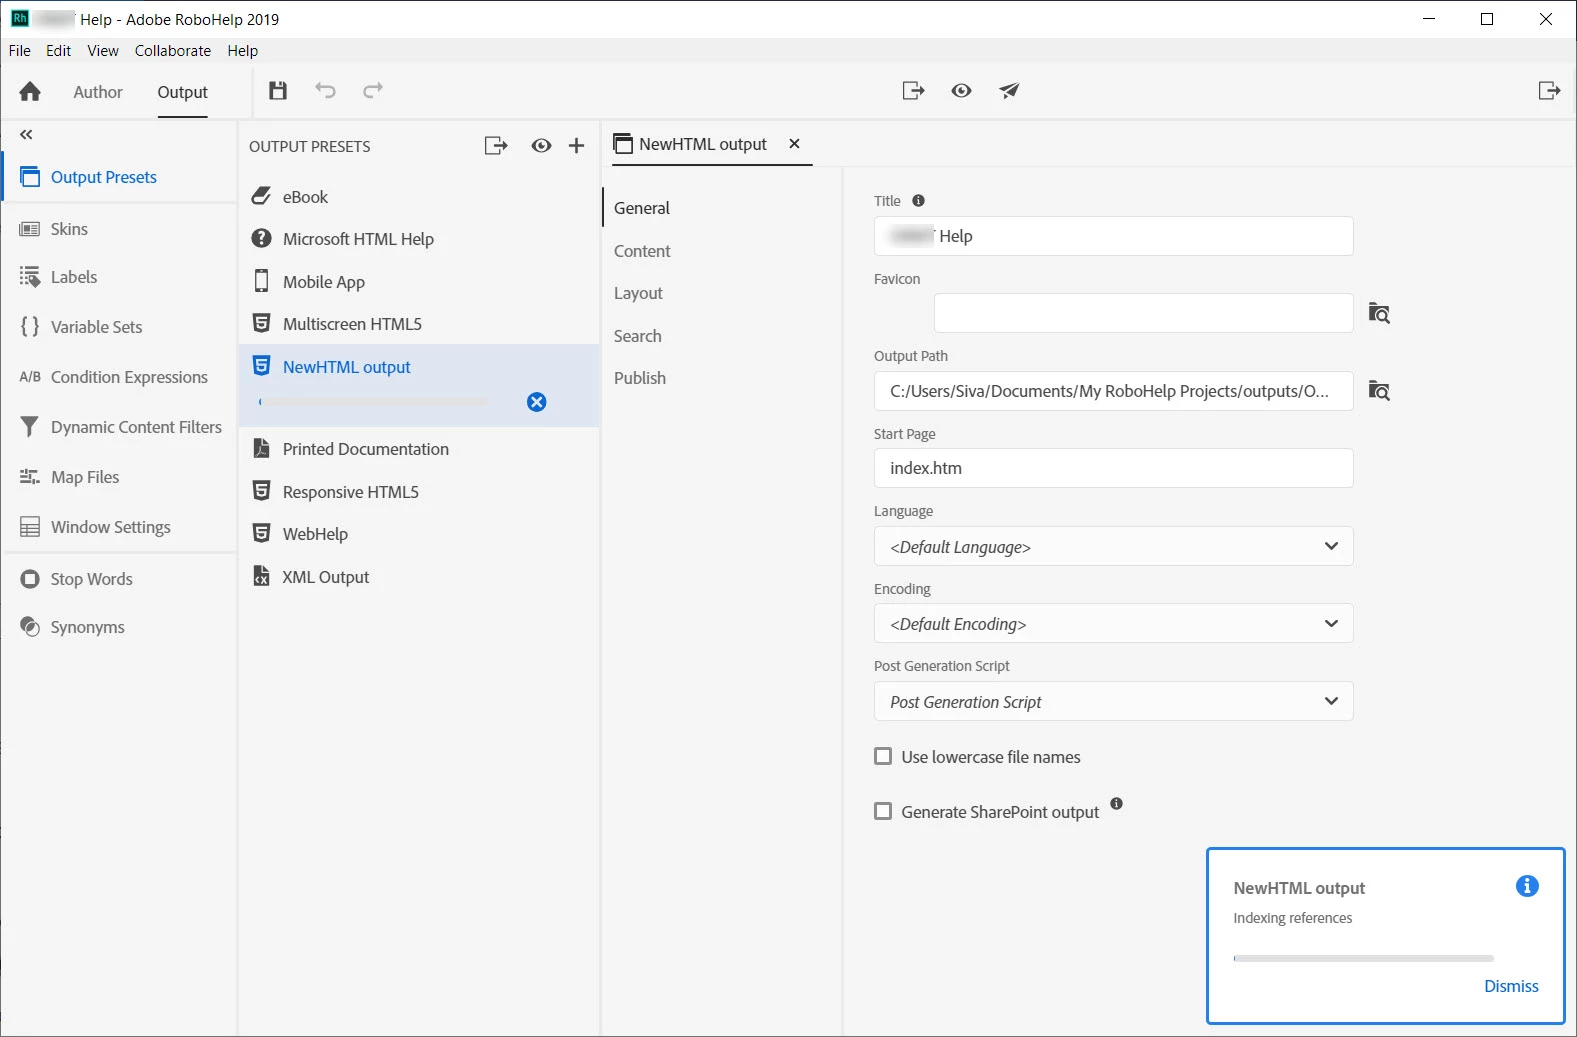Viewport: 1577px width, 1037px height.
Task: Enable Generate SharePoint output checkbox
Action: (x=883, y=811)
